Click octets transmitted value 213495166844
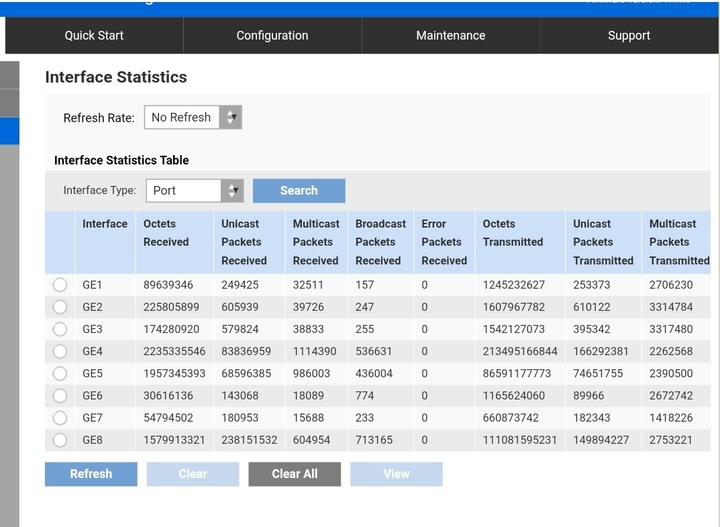Viewport: 720px width, 527px height. 520,351
